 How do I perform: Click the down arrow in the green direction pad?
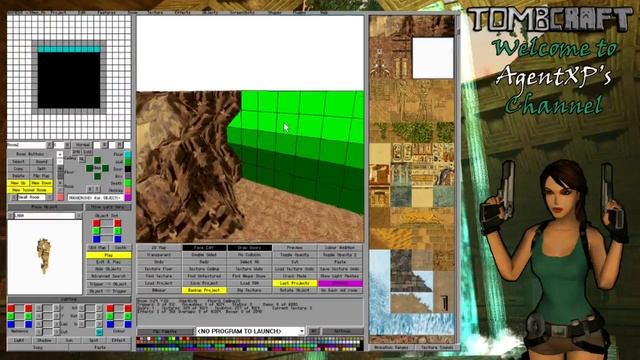coord(97,176)
